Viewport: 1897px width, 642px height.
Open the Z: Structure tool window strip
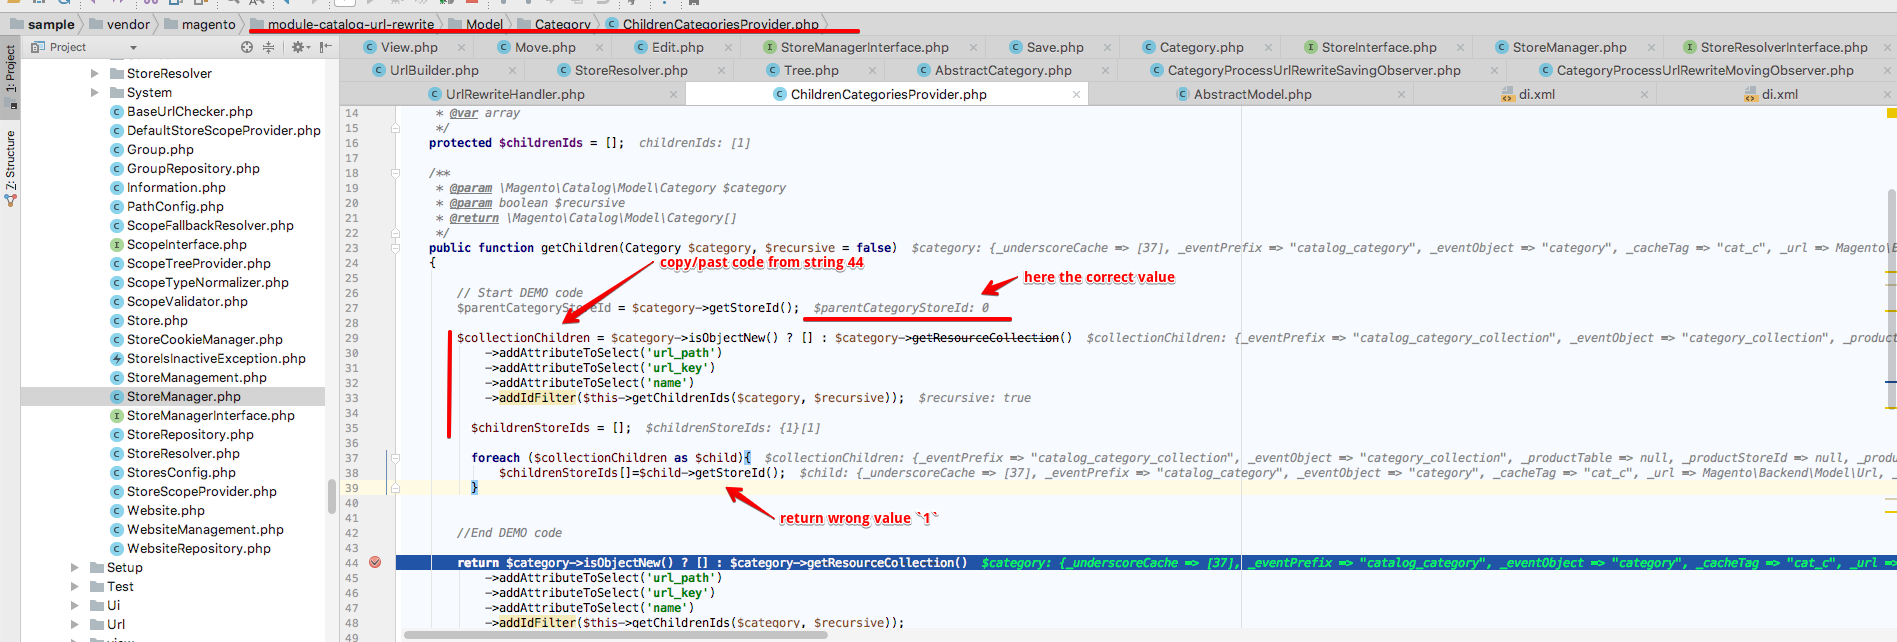coord(10,168)
